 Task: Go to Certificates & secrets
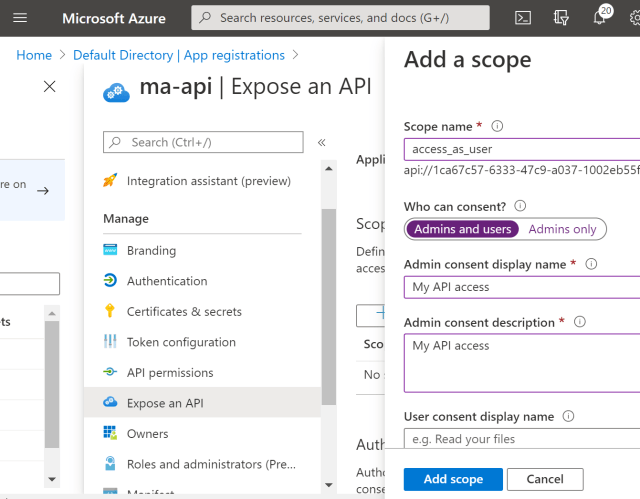[x=184, y=312]
